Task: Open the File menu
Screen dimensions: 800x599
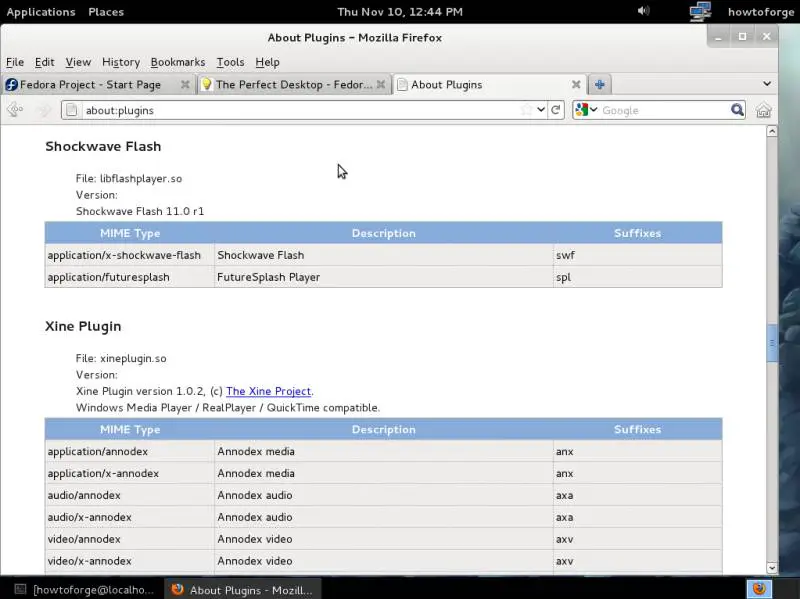Action: 15,62
